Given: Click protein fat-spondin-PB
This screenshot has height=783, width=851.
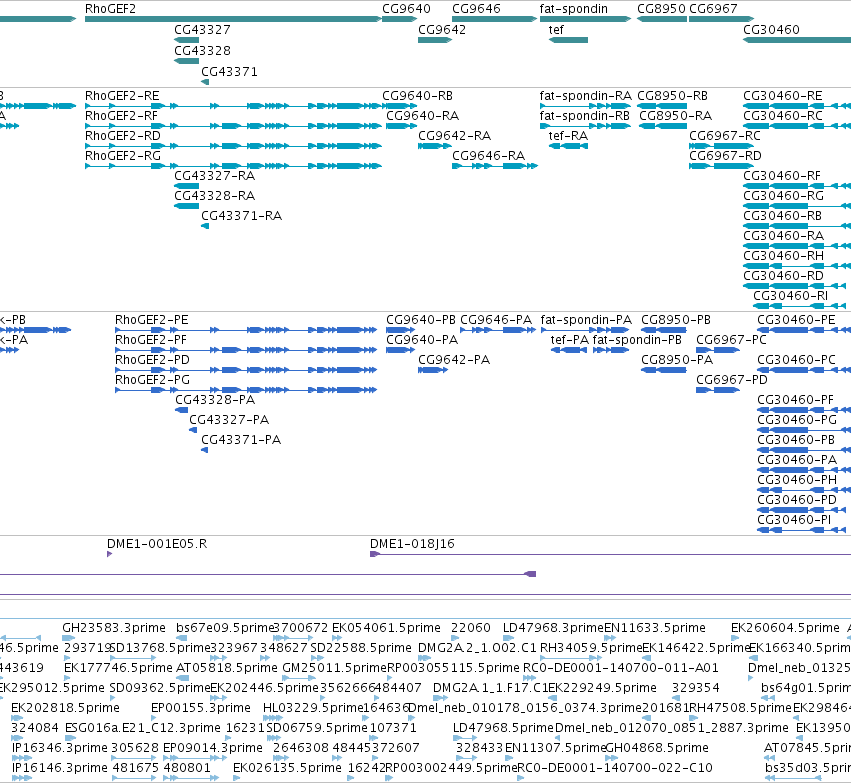Looking at the screenshot, I should point(637,340).
